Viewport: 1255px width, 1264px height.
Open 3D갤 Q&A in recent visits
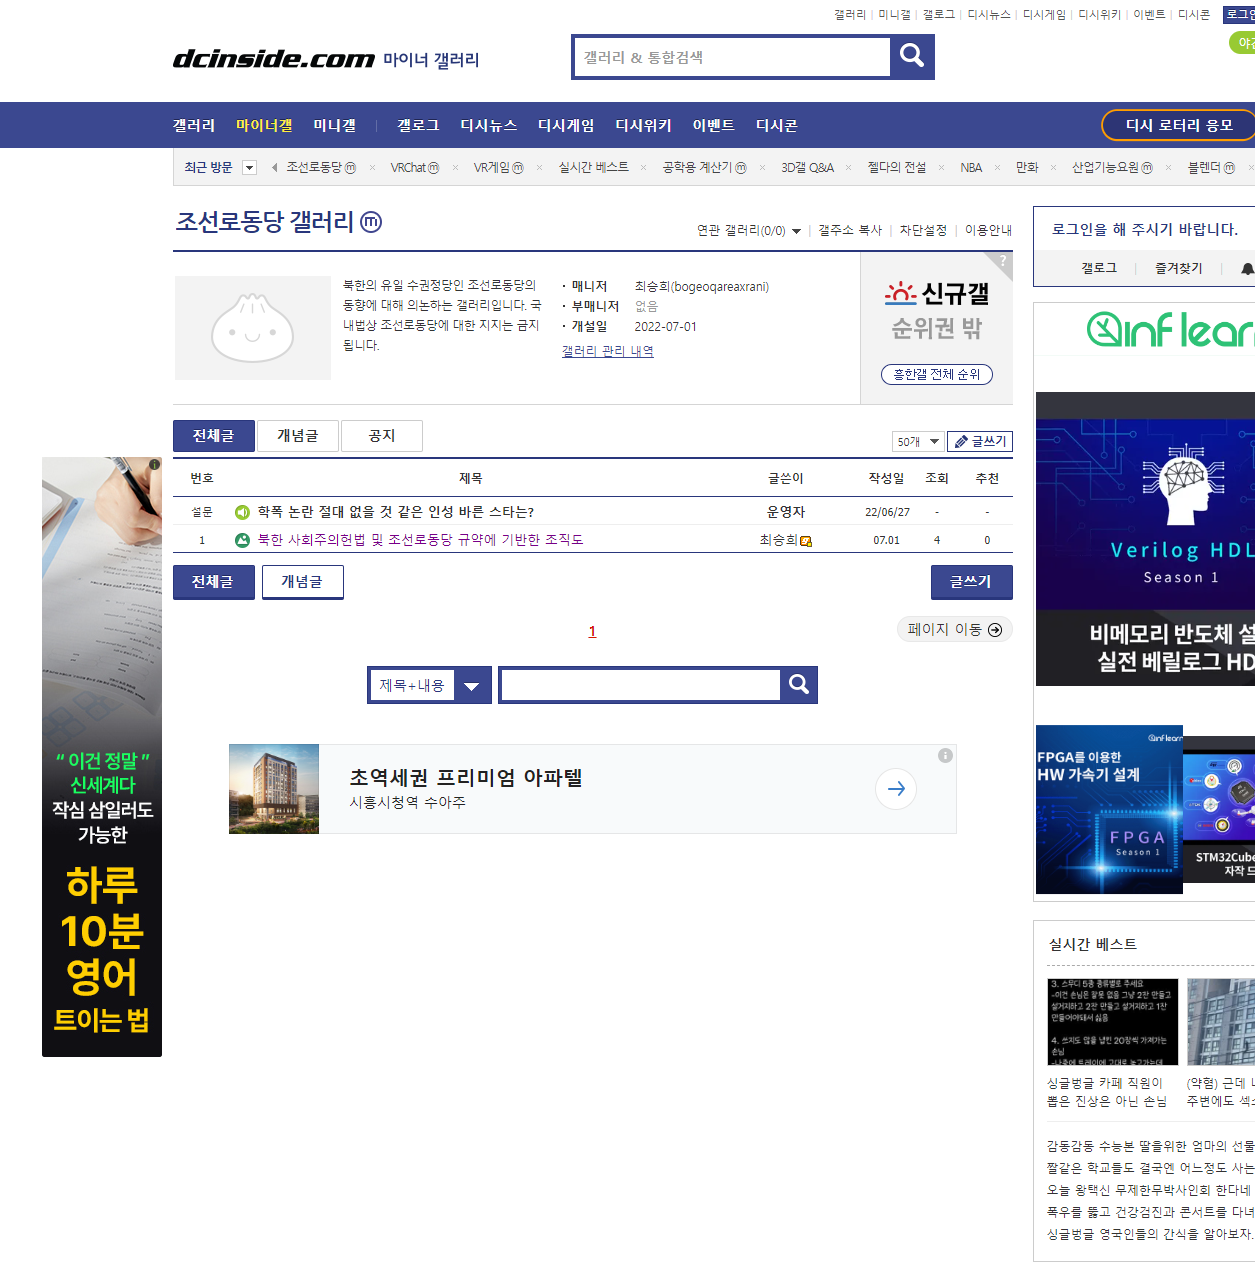point(807,167)
